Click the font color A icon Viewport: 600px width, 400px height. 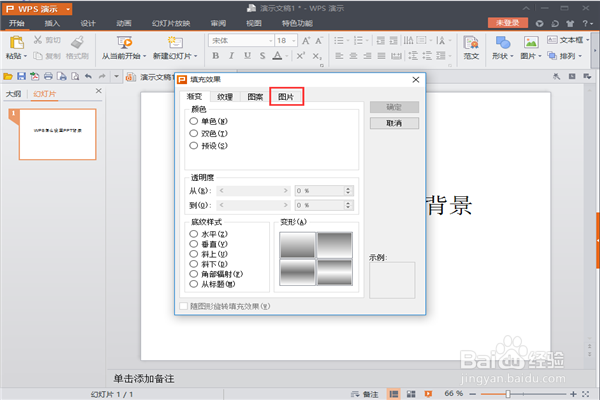point(277,56)
